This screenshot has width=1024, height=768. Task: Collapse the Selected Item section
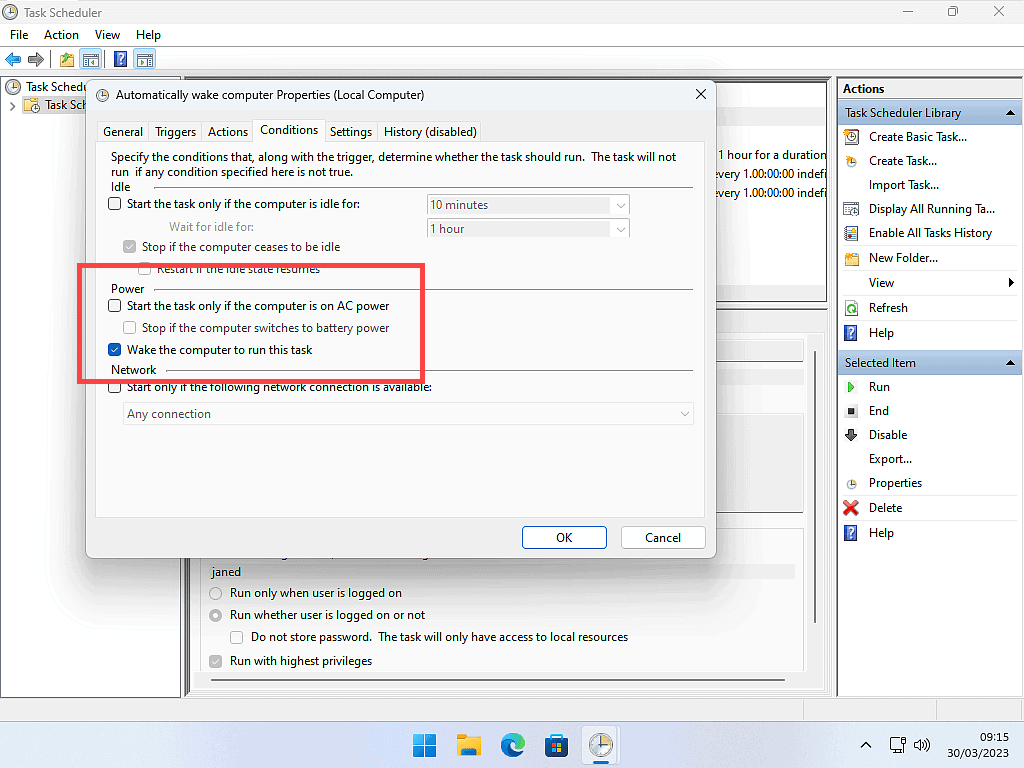[x=1011, y=363]
